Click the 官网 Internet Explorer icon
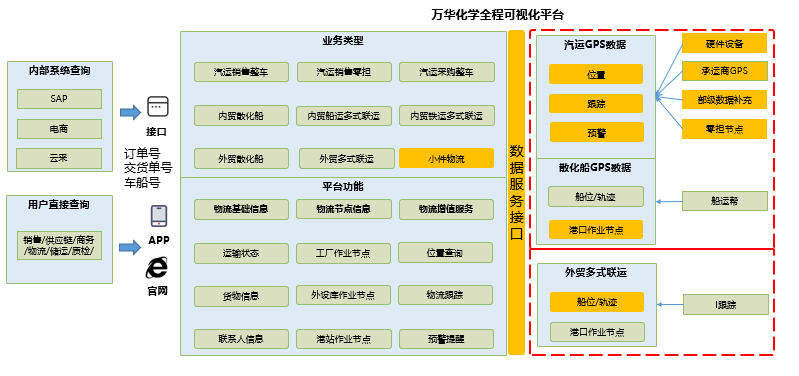 [156, 268]
